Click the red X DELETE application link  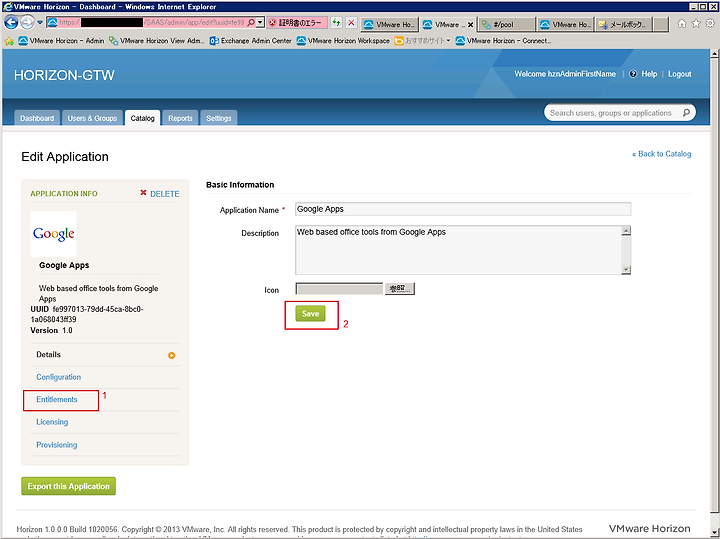pos(159,194)
